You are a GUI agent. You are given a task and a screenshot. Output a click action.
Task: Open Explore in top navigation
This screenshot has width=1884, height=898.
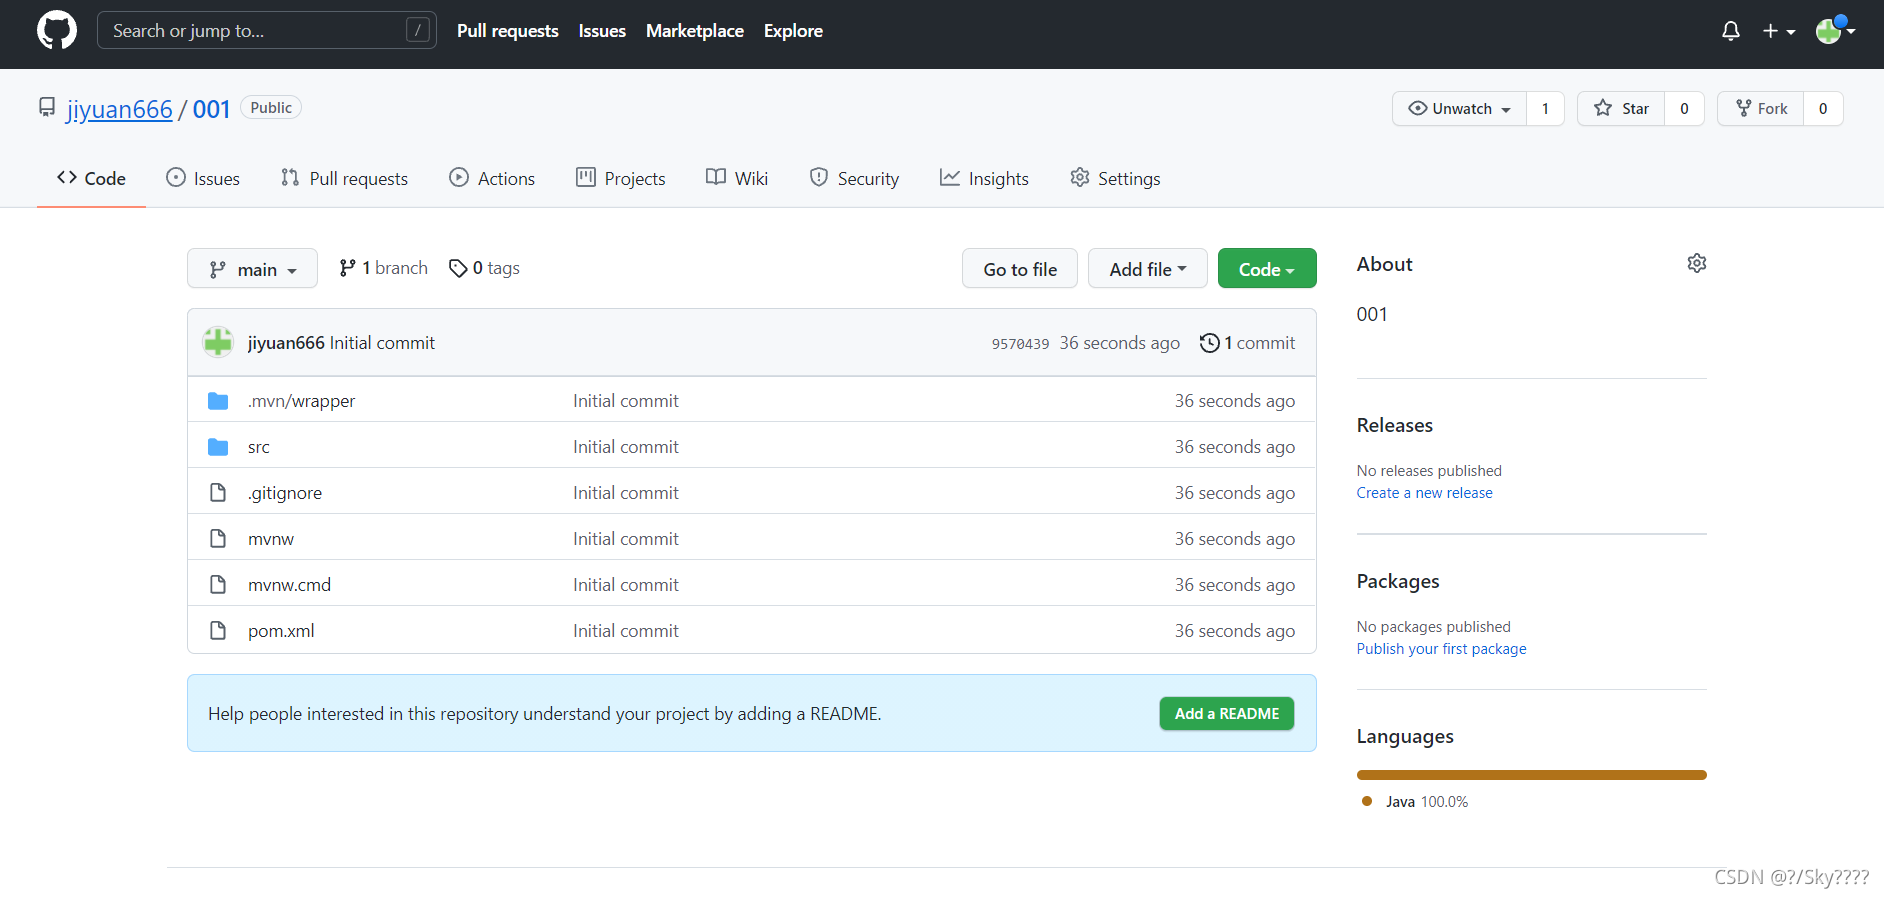(793, 31)
